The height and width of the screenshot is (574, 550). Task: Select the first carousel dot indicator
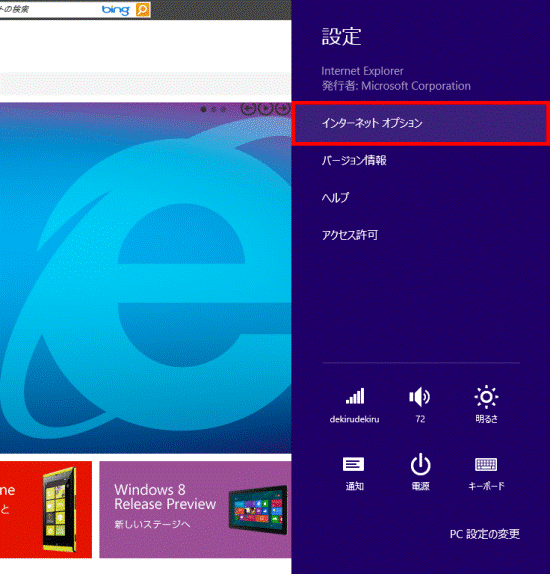point(204,109)
